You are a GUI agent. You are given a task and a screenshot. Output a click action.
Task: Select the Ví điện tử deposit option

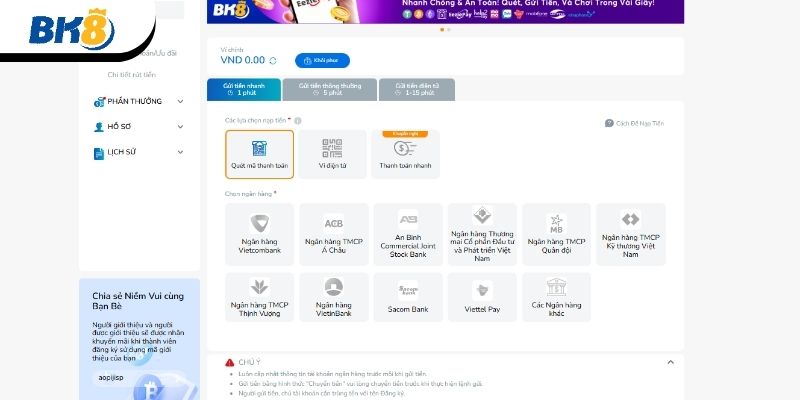coord(333,154)
